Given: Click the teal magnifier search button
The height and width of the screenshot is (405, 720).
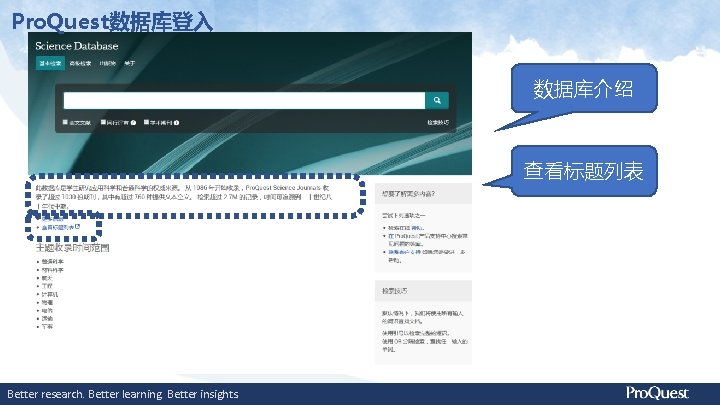Looking at the screenshot, I should point(437,100).
